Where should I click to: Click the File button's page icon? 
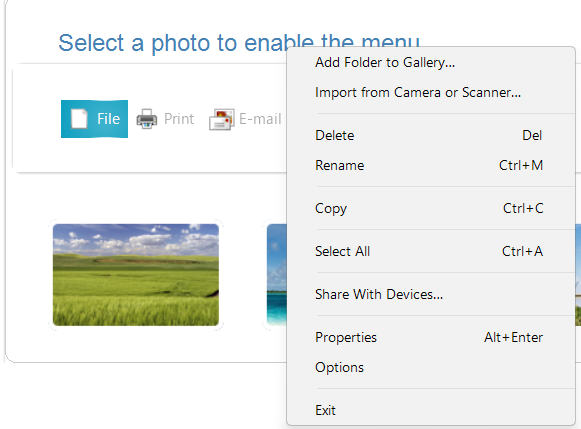coord(79,119)
